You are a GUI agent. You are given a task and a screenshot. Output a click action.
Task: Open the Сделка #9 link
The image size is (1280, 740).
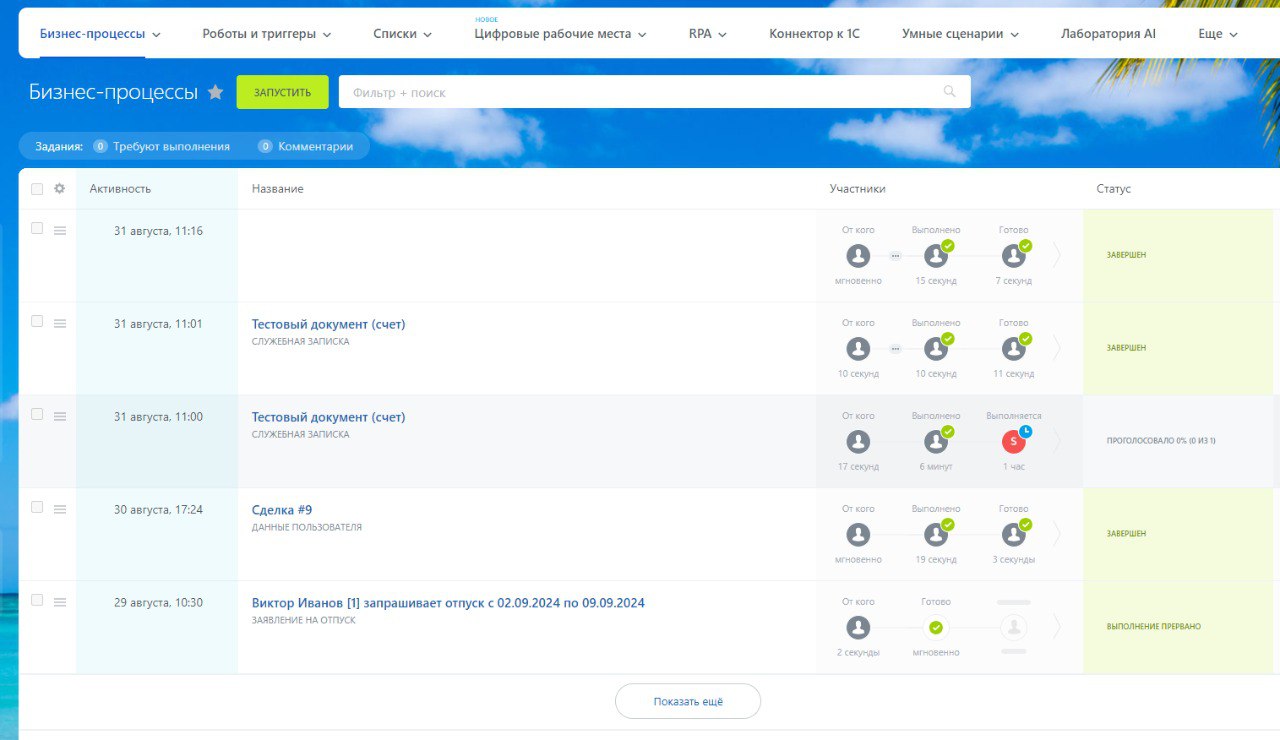[282, 510]
